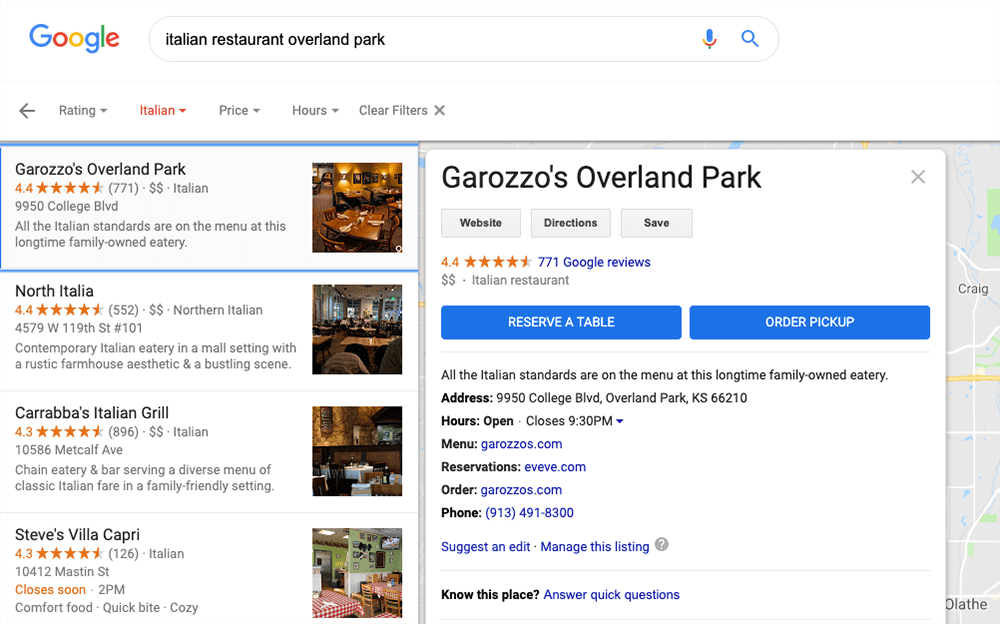Clear all filters
This screenshot has width=1000, height=624.
click(x=402, y=110)
